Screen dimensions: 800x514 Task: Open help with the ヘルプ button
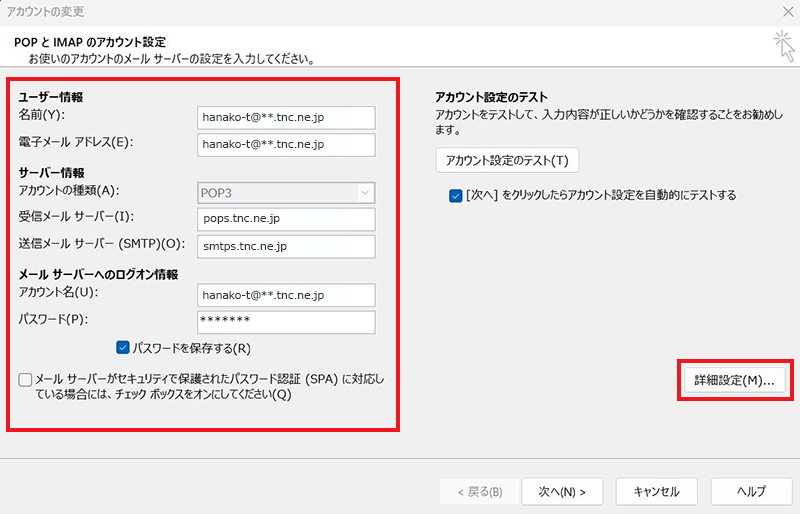coord(750,492)
